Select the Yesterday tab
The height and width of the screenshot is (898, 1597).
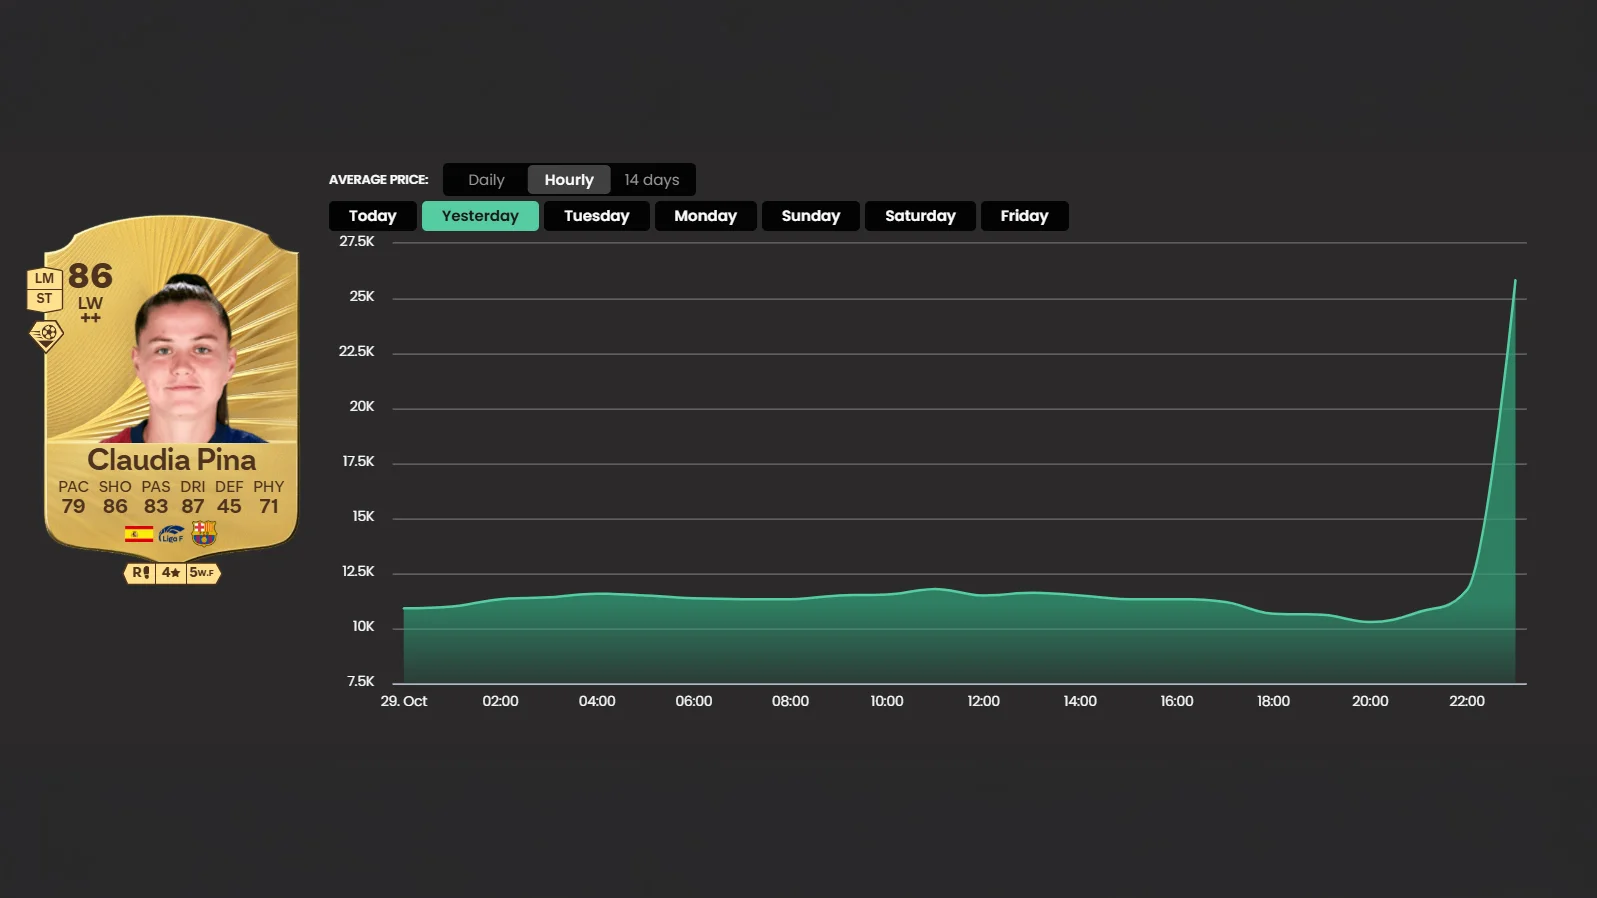pos(480,216)
